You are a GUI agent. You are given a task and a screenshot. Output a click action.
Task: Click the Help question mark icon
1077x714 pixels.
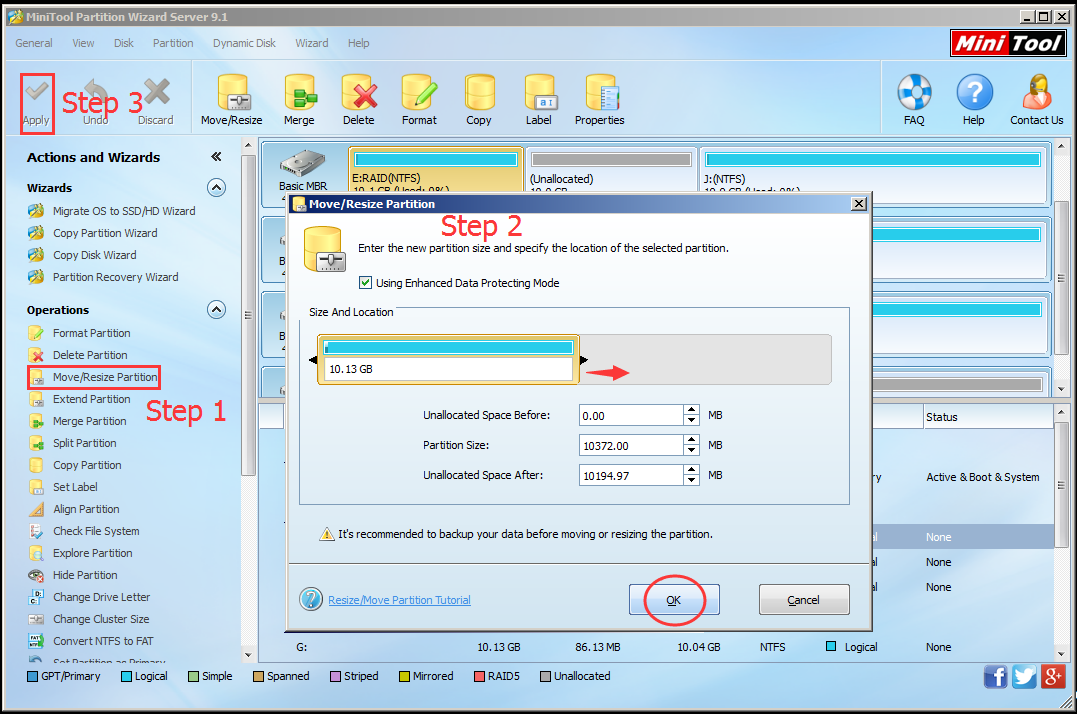point(974,93)
